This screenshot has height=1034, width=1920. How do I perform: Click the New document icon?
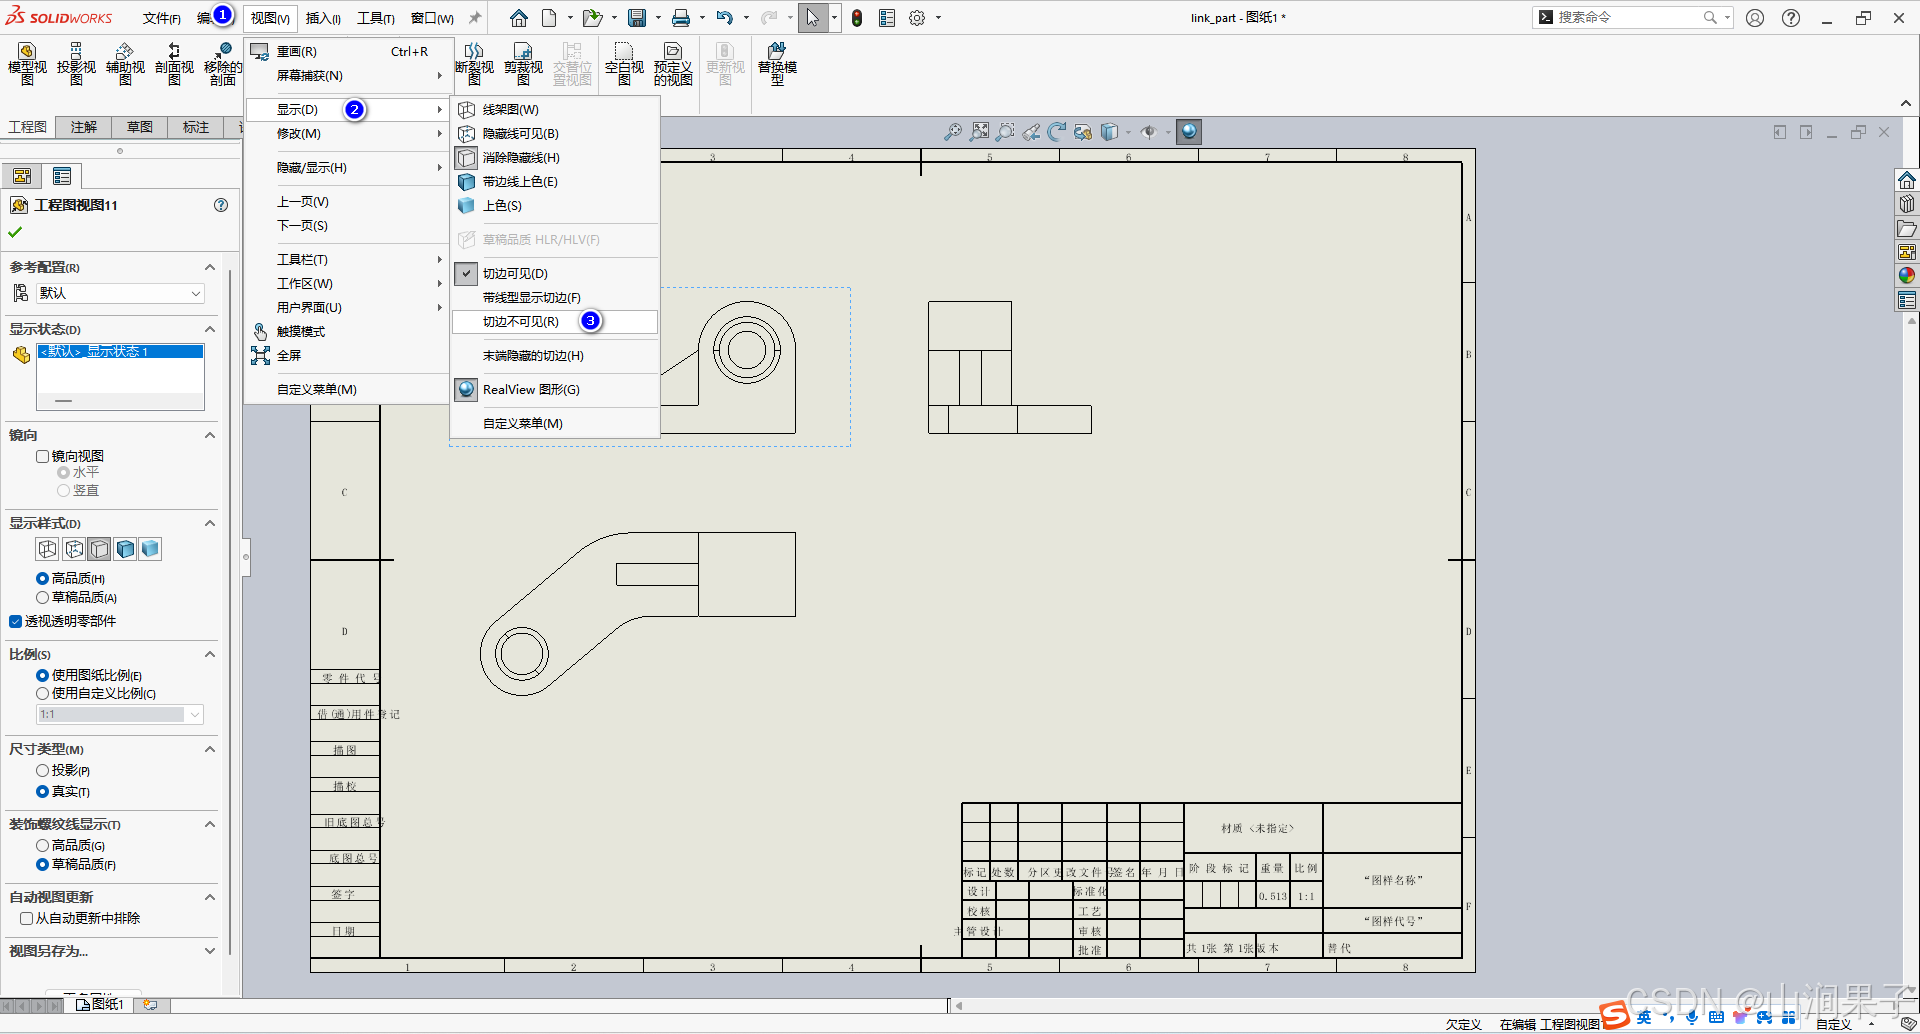pyautogui.click(x=549, y=18)
